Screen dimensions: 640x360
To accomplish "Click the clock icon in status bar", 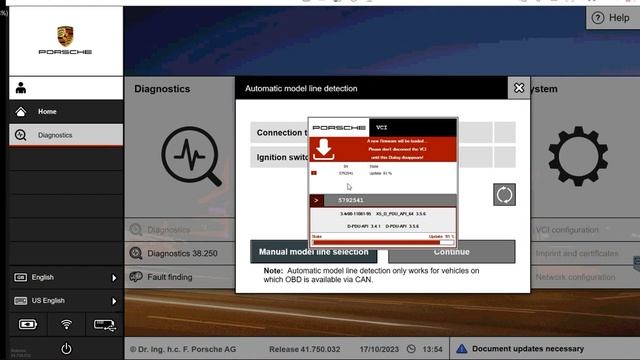I will tap(411, 349).
